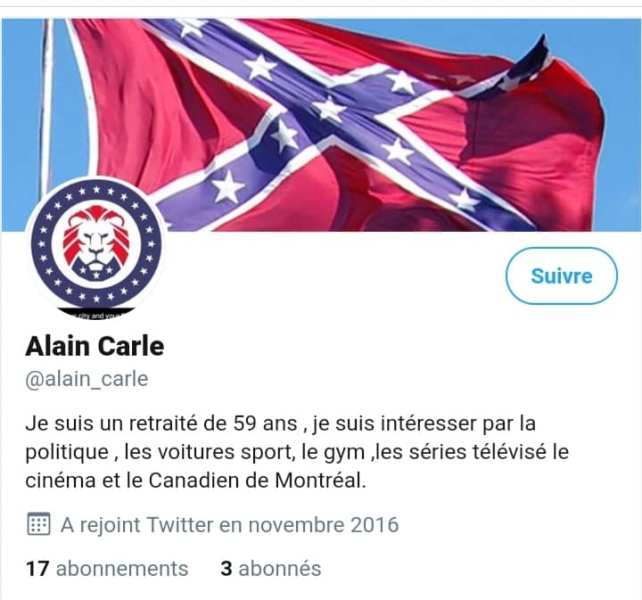Click the word "politique" in the bio
The height and width of the screenshot is (600, 642).
click(x=67, y=453)
